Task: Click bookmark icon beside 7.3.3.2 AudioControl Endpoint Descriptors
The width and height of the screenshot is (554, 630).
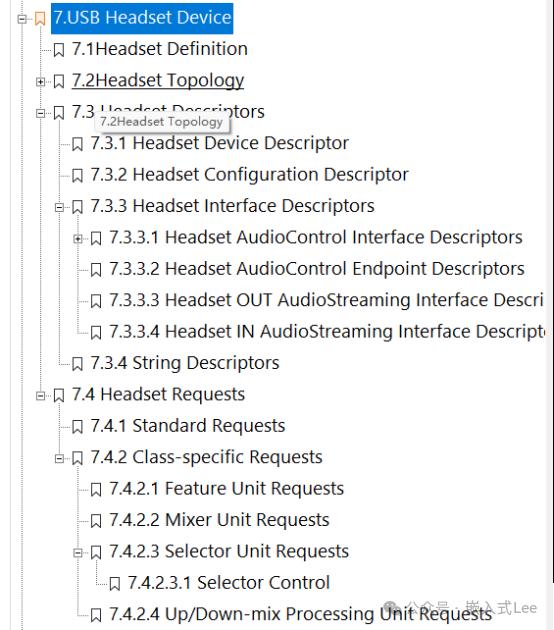Action: point(96,270)
